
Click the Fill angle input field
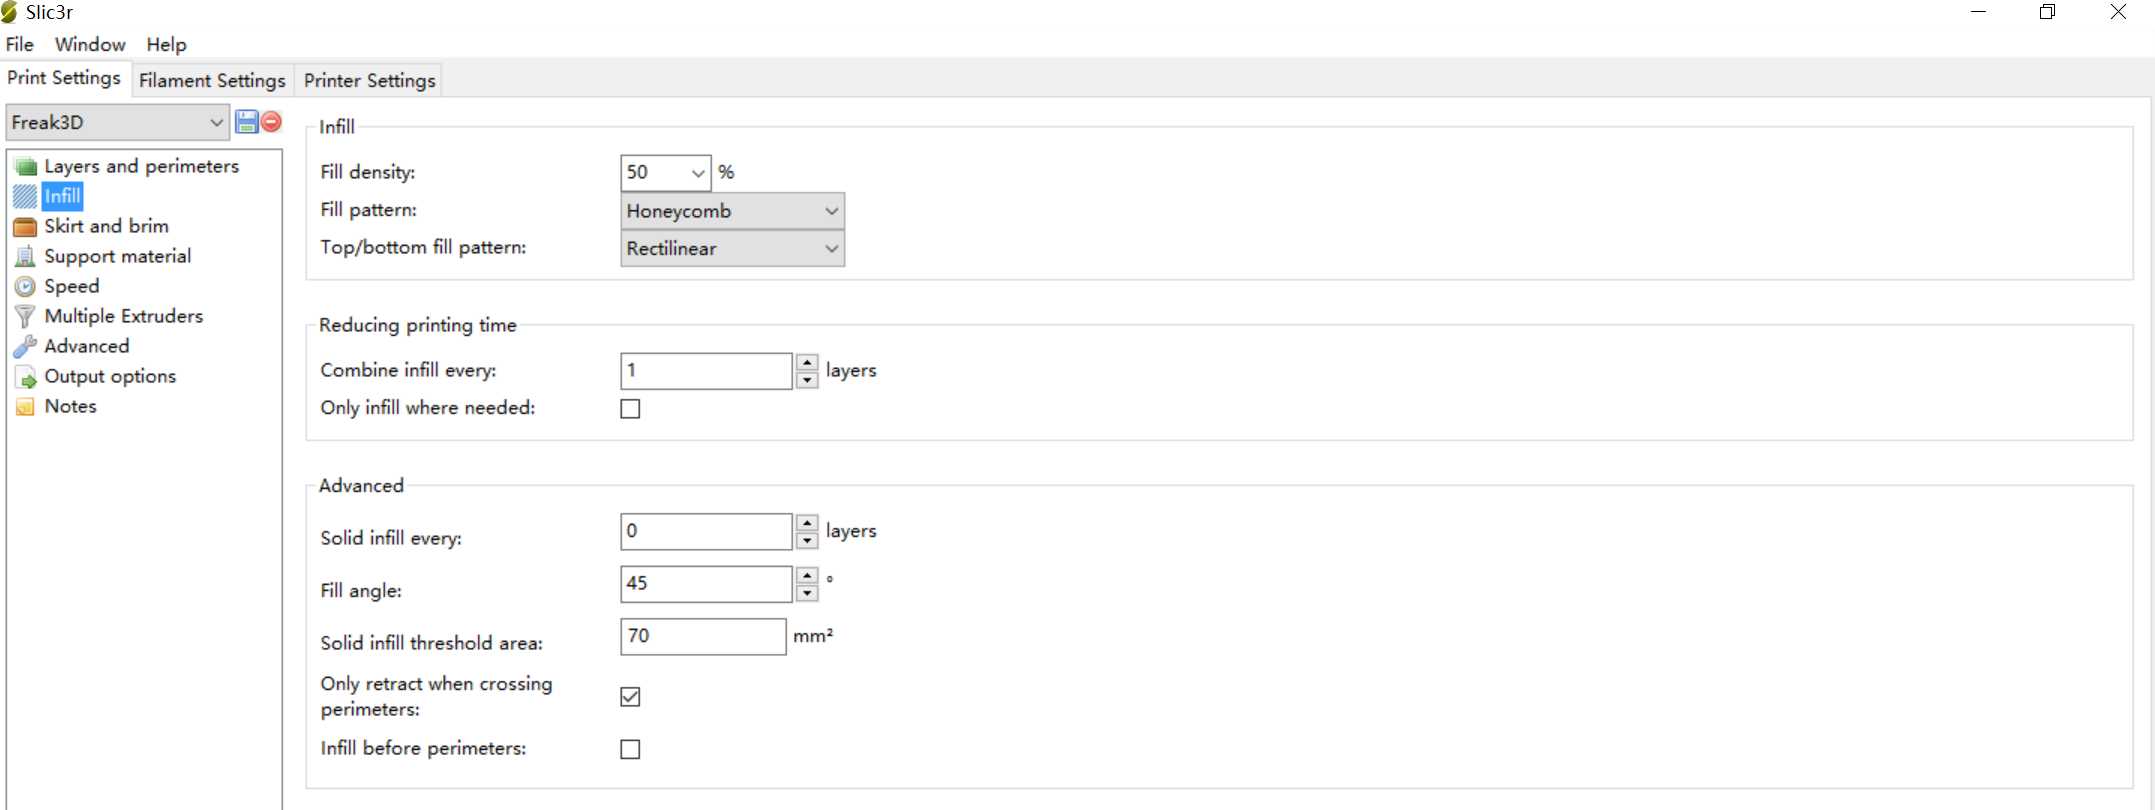coord(706,584)
